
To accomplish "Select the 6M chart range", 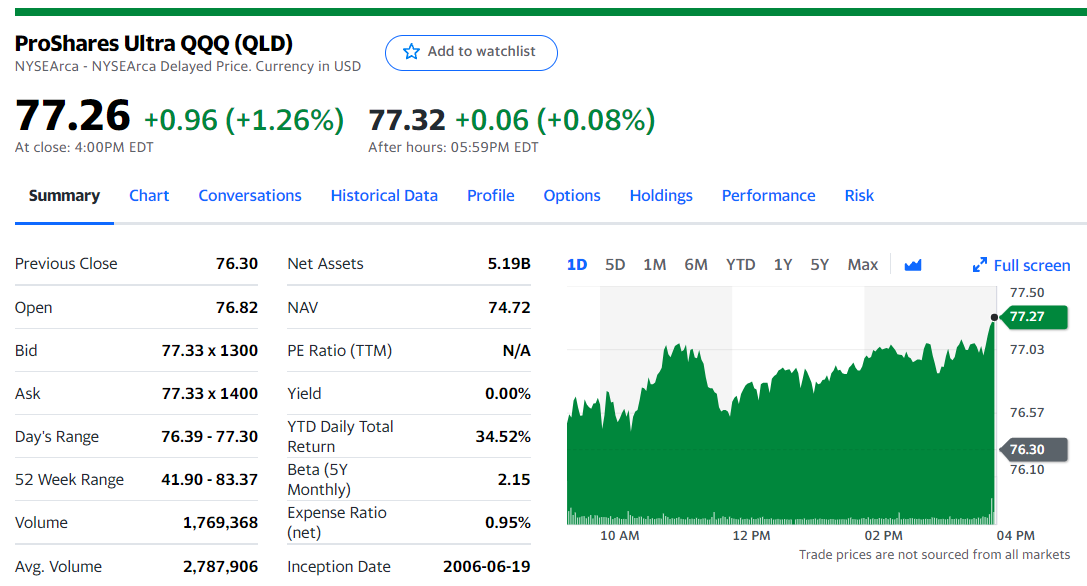I will coord(696,265).
